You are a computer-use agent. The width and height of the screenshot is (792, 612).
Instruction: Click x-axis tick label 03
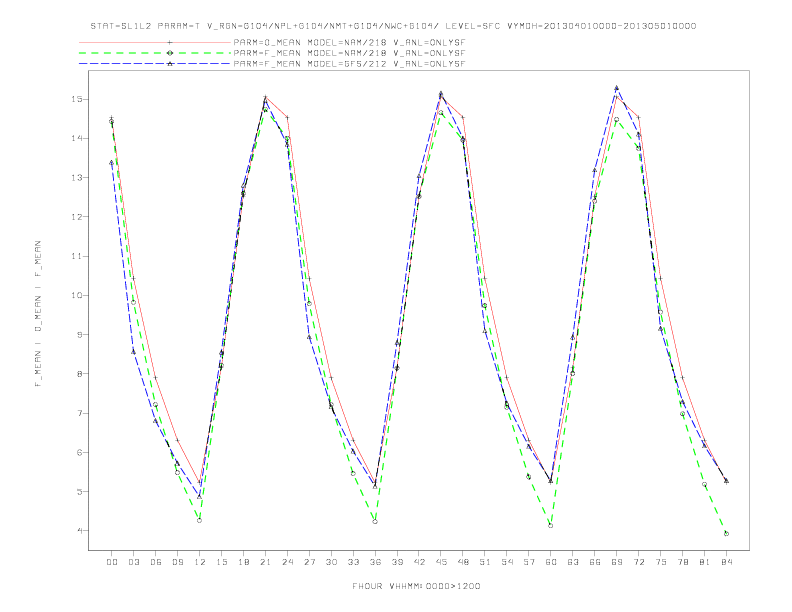(x=133, y=562)
